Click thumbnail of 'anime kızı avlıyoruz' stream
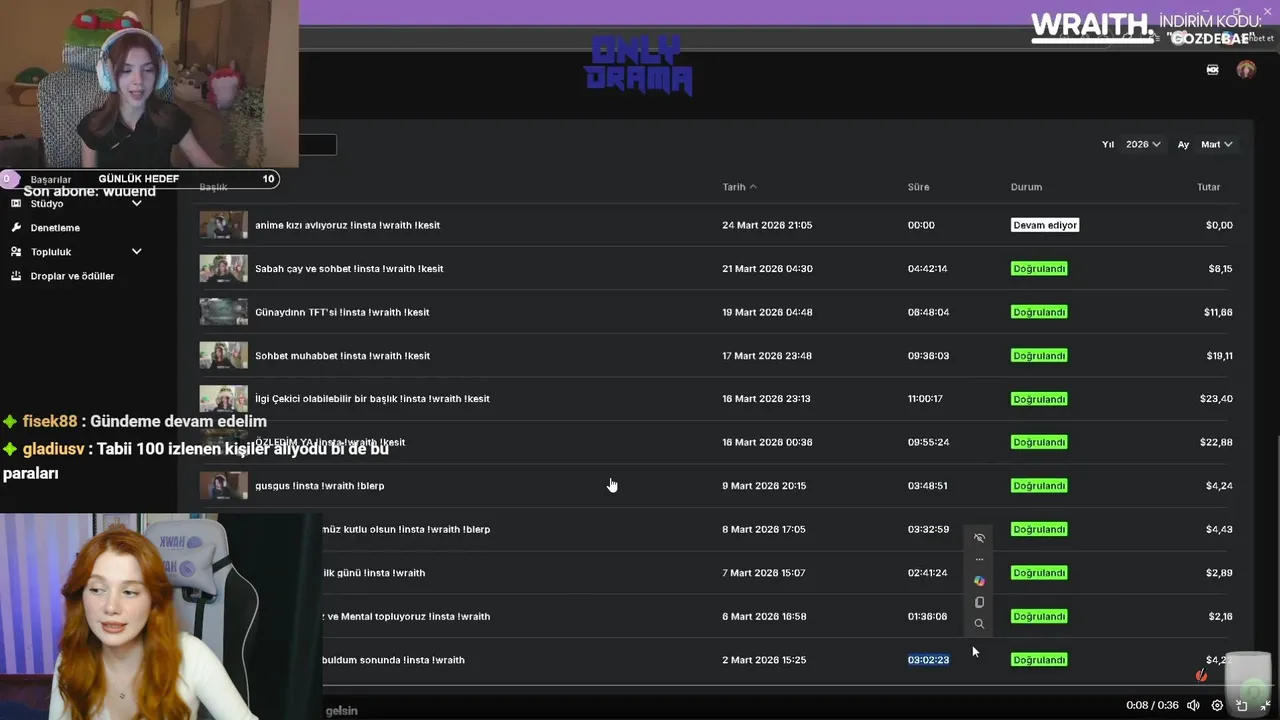This screenshot has width=1280, height=720. tap(223, 225)
